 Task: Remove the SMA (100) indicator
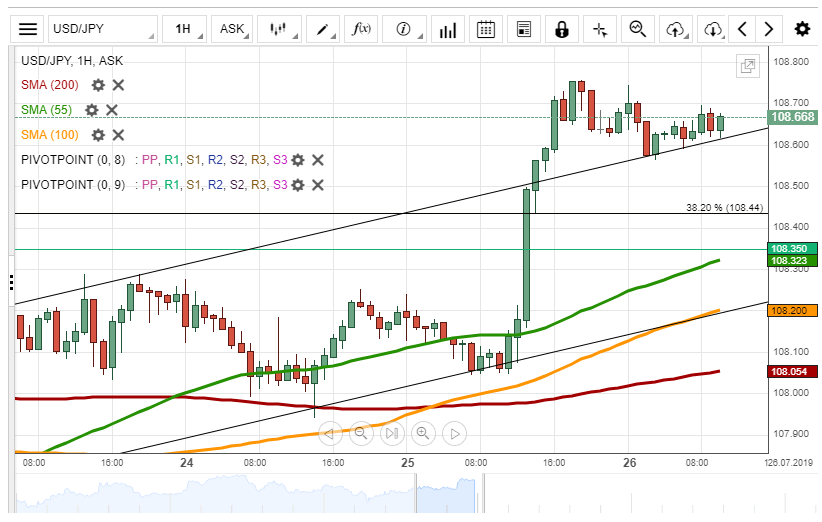(x=118, y=135)
